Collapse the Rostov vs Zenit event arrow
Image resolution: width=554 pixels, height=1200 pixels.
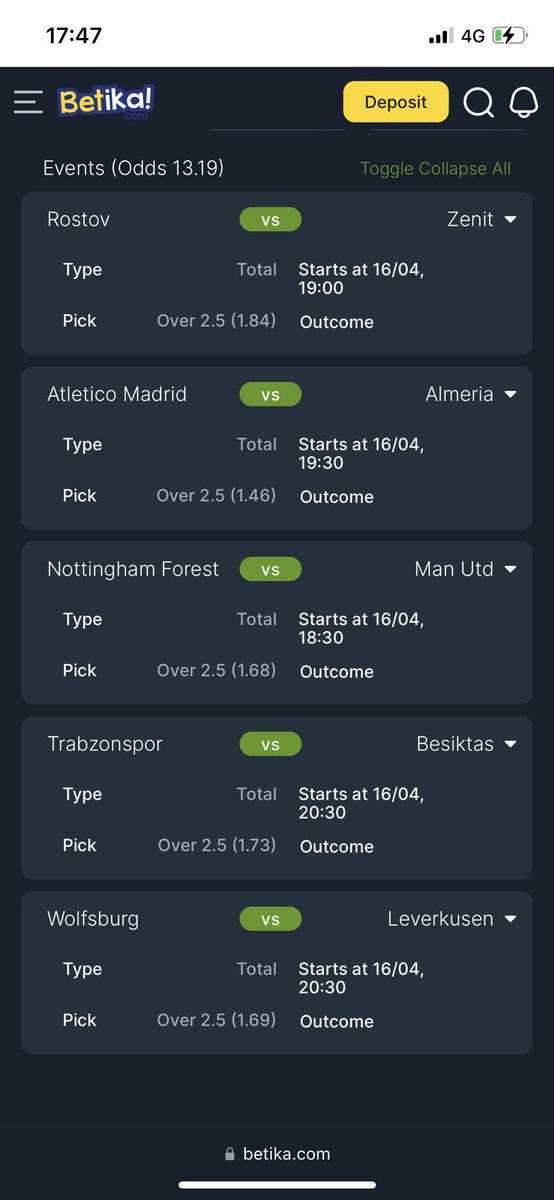[x=511, y=219]
